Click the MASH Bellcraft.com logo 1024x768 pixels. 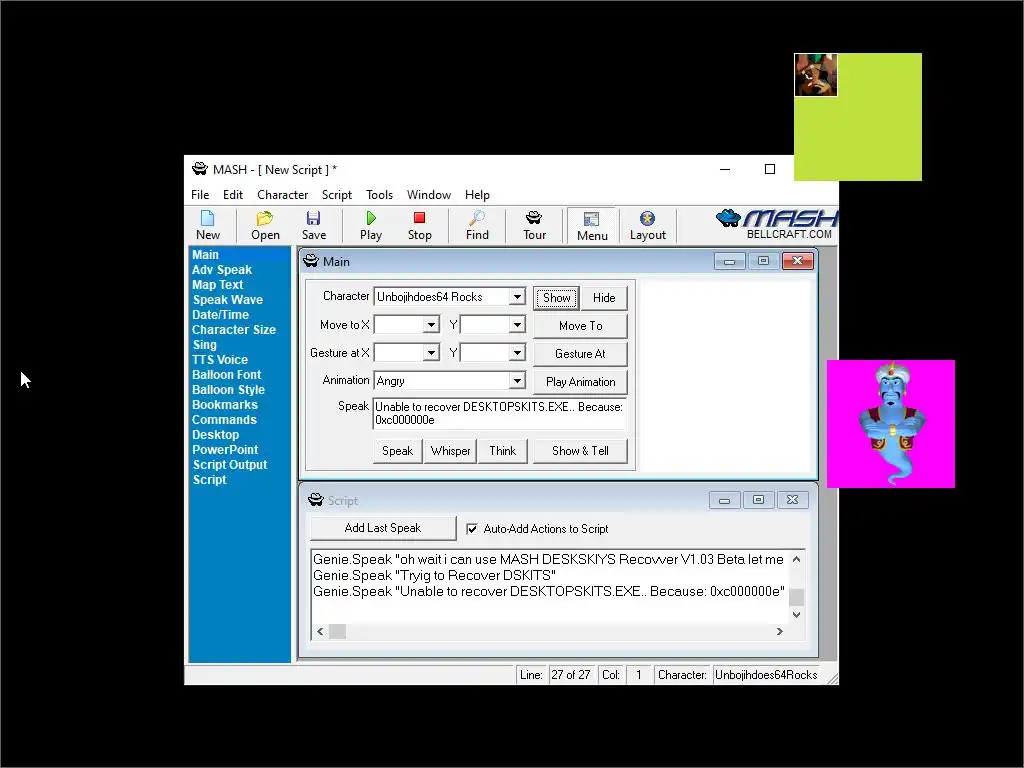point(776,224)
